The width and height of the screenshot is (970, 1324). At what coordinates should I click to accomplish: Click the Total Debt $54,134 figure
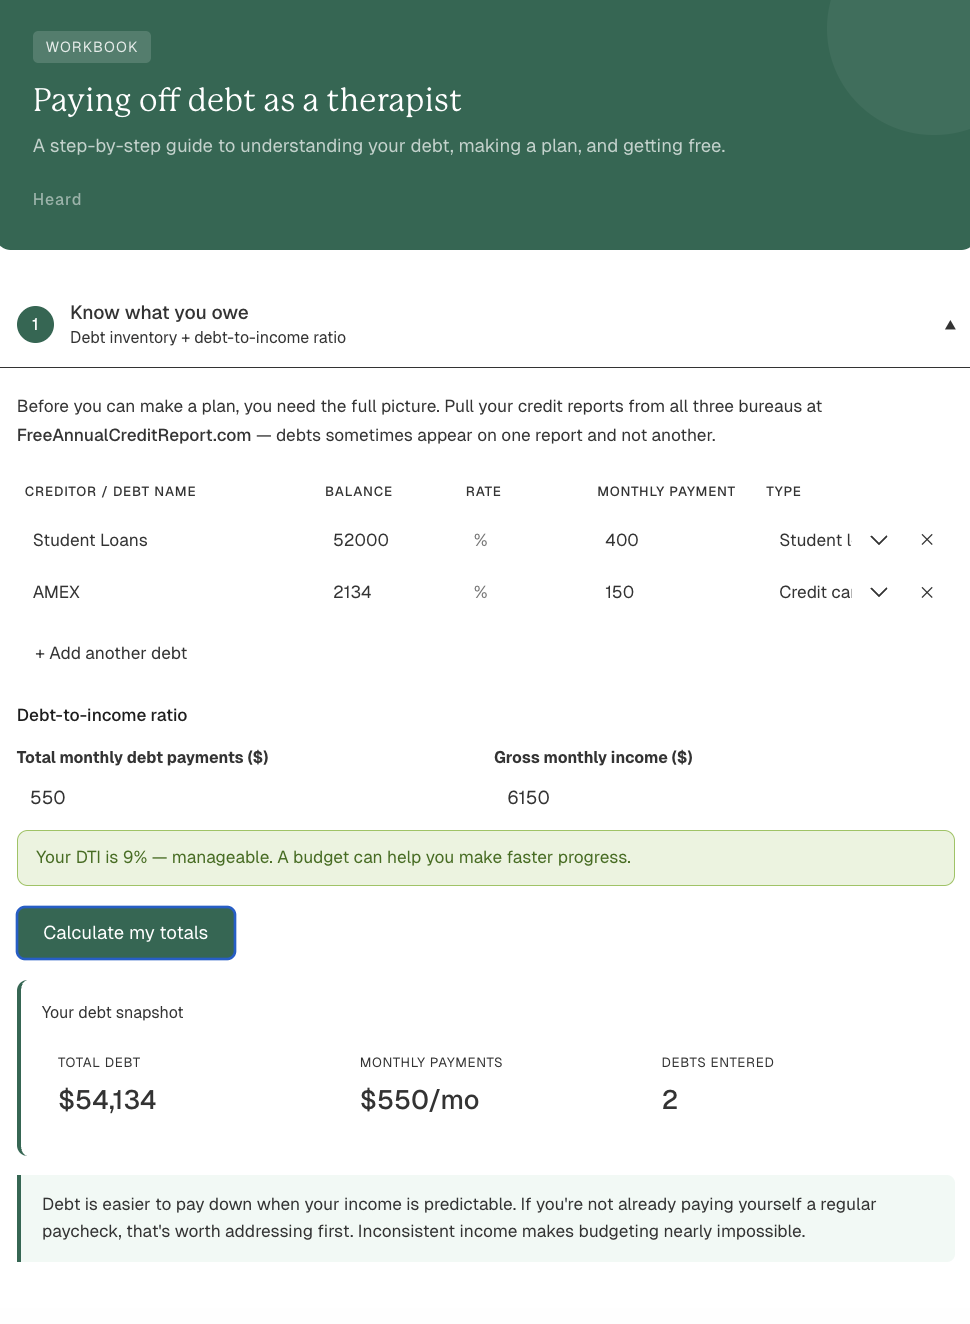(107, 1099)
